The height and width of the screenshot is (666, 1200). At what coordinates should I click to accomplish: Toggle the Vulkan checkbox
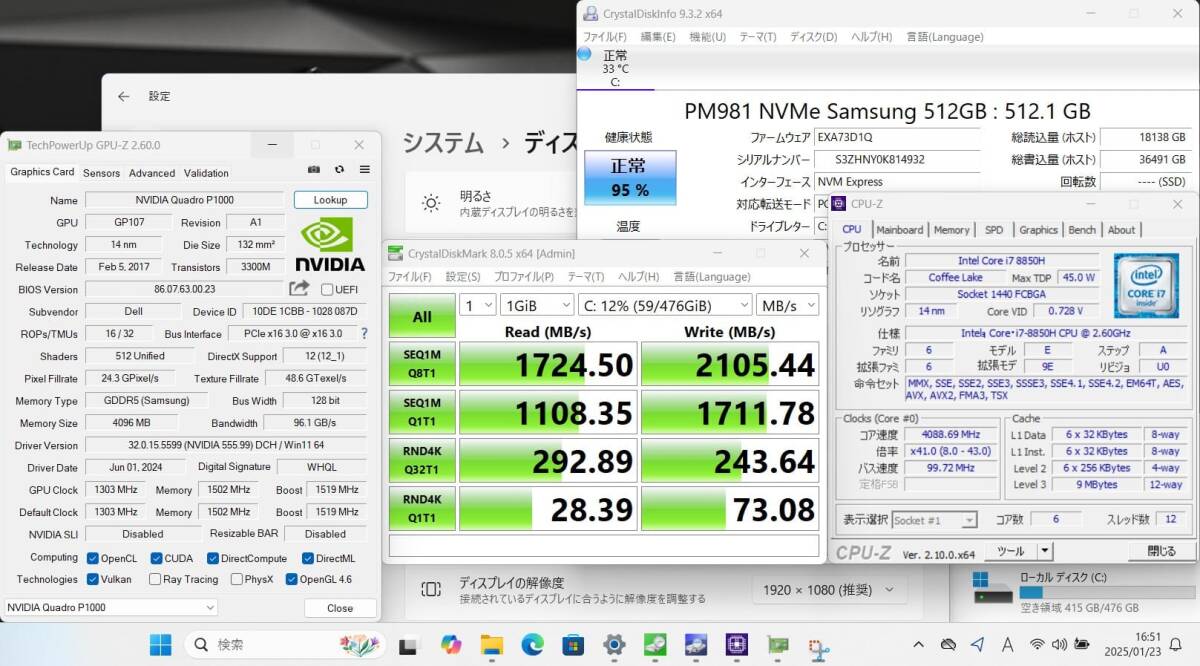click(93, 579)
